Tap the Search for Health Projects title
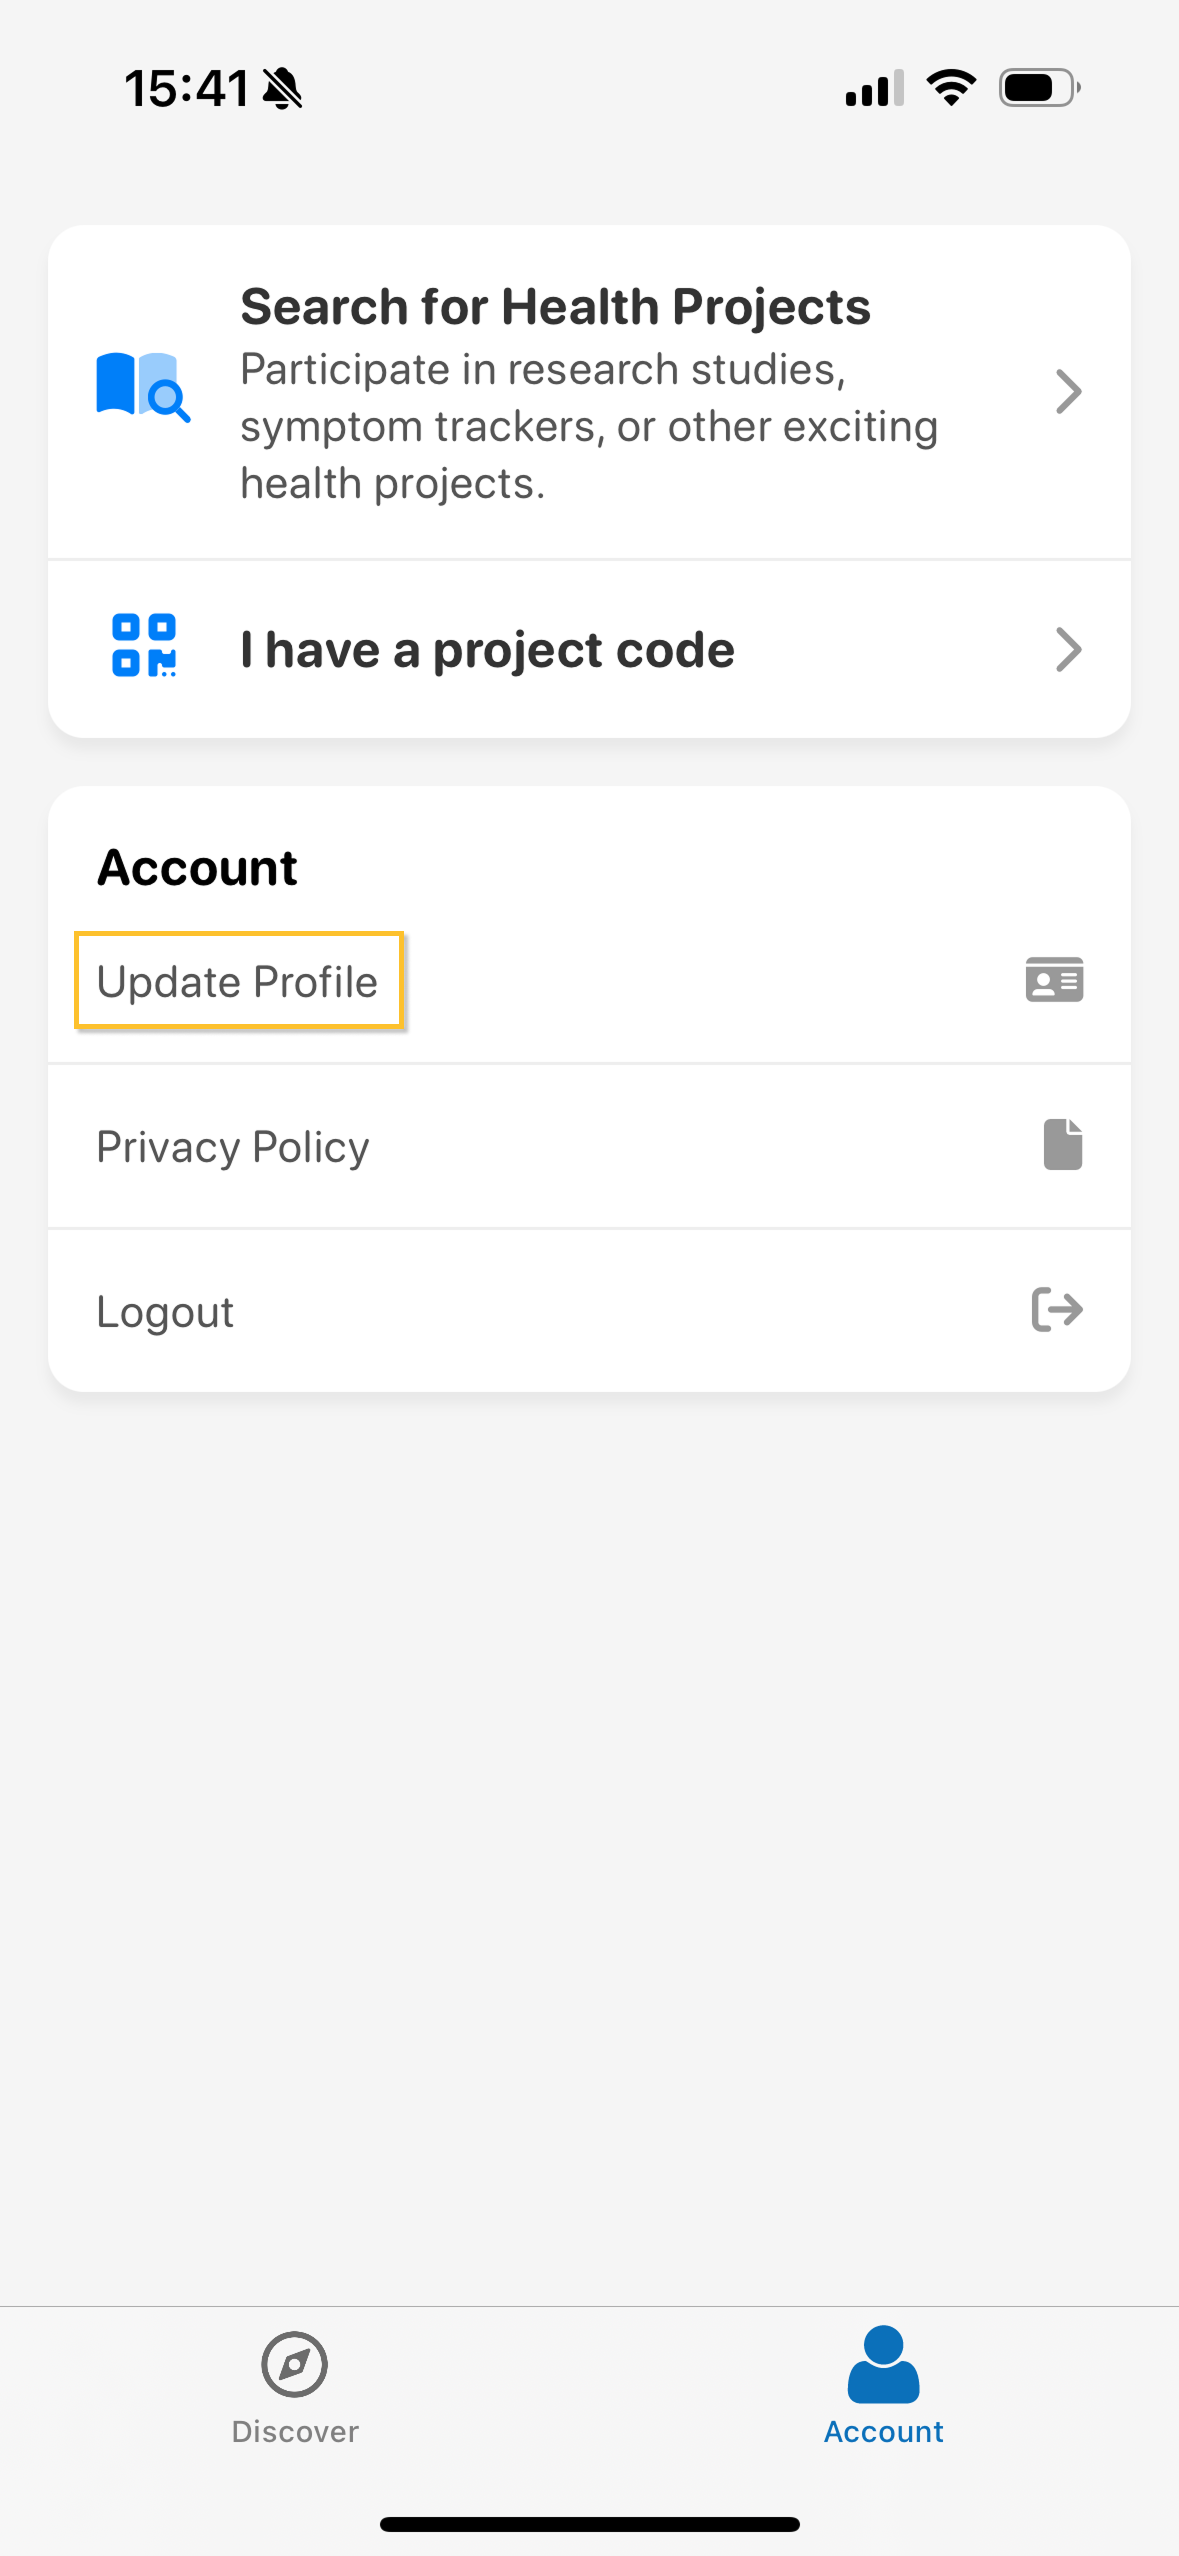1179x2556 pixels. [555, 306]
